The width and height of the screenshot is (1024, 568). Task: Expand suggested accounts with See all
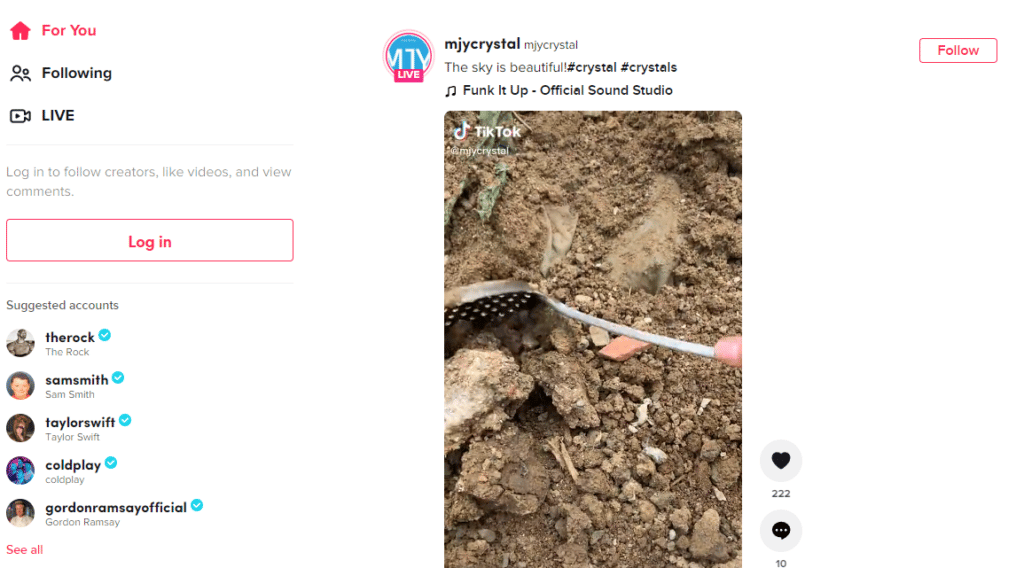tap(25, 550)
